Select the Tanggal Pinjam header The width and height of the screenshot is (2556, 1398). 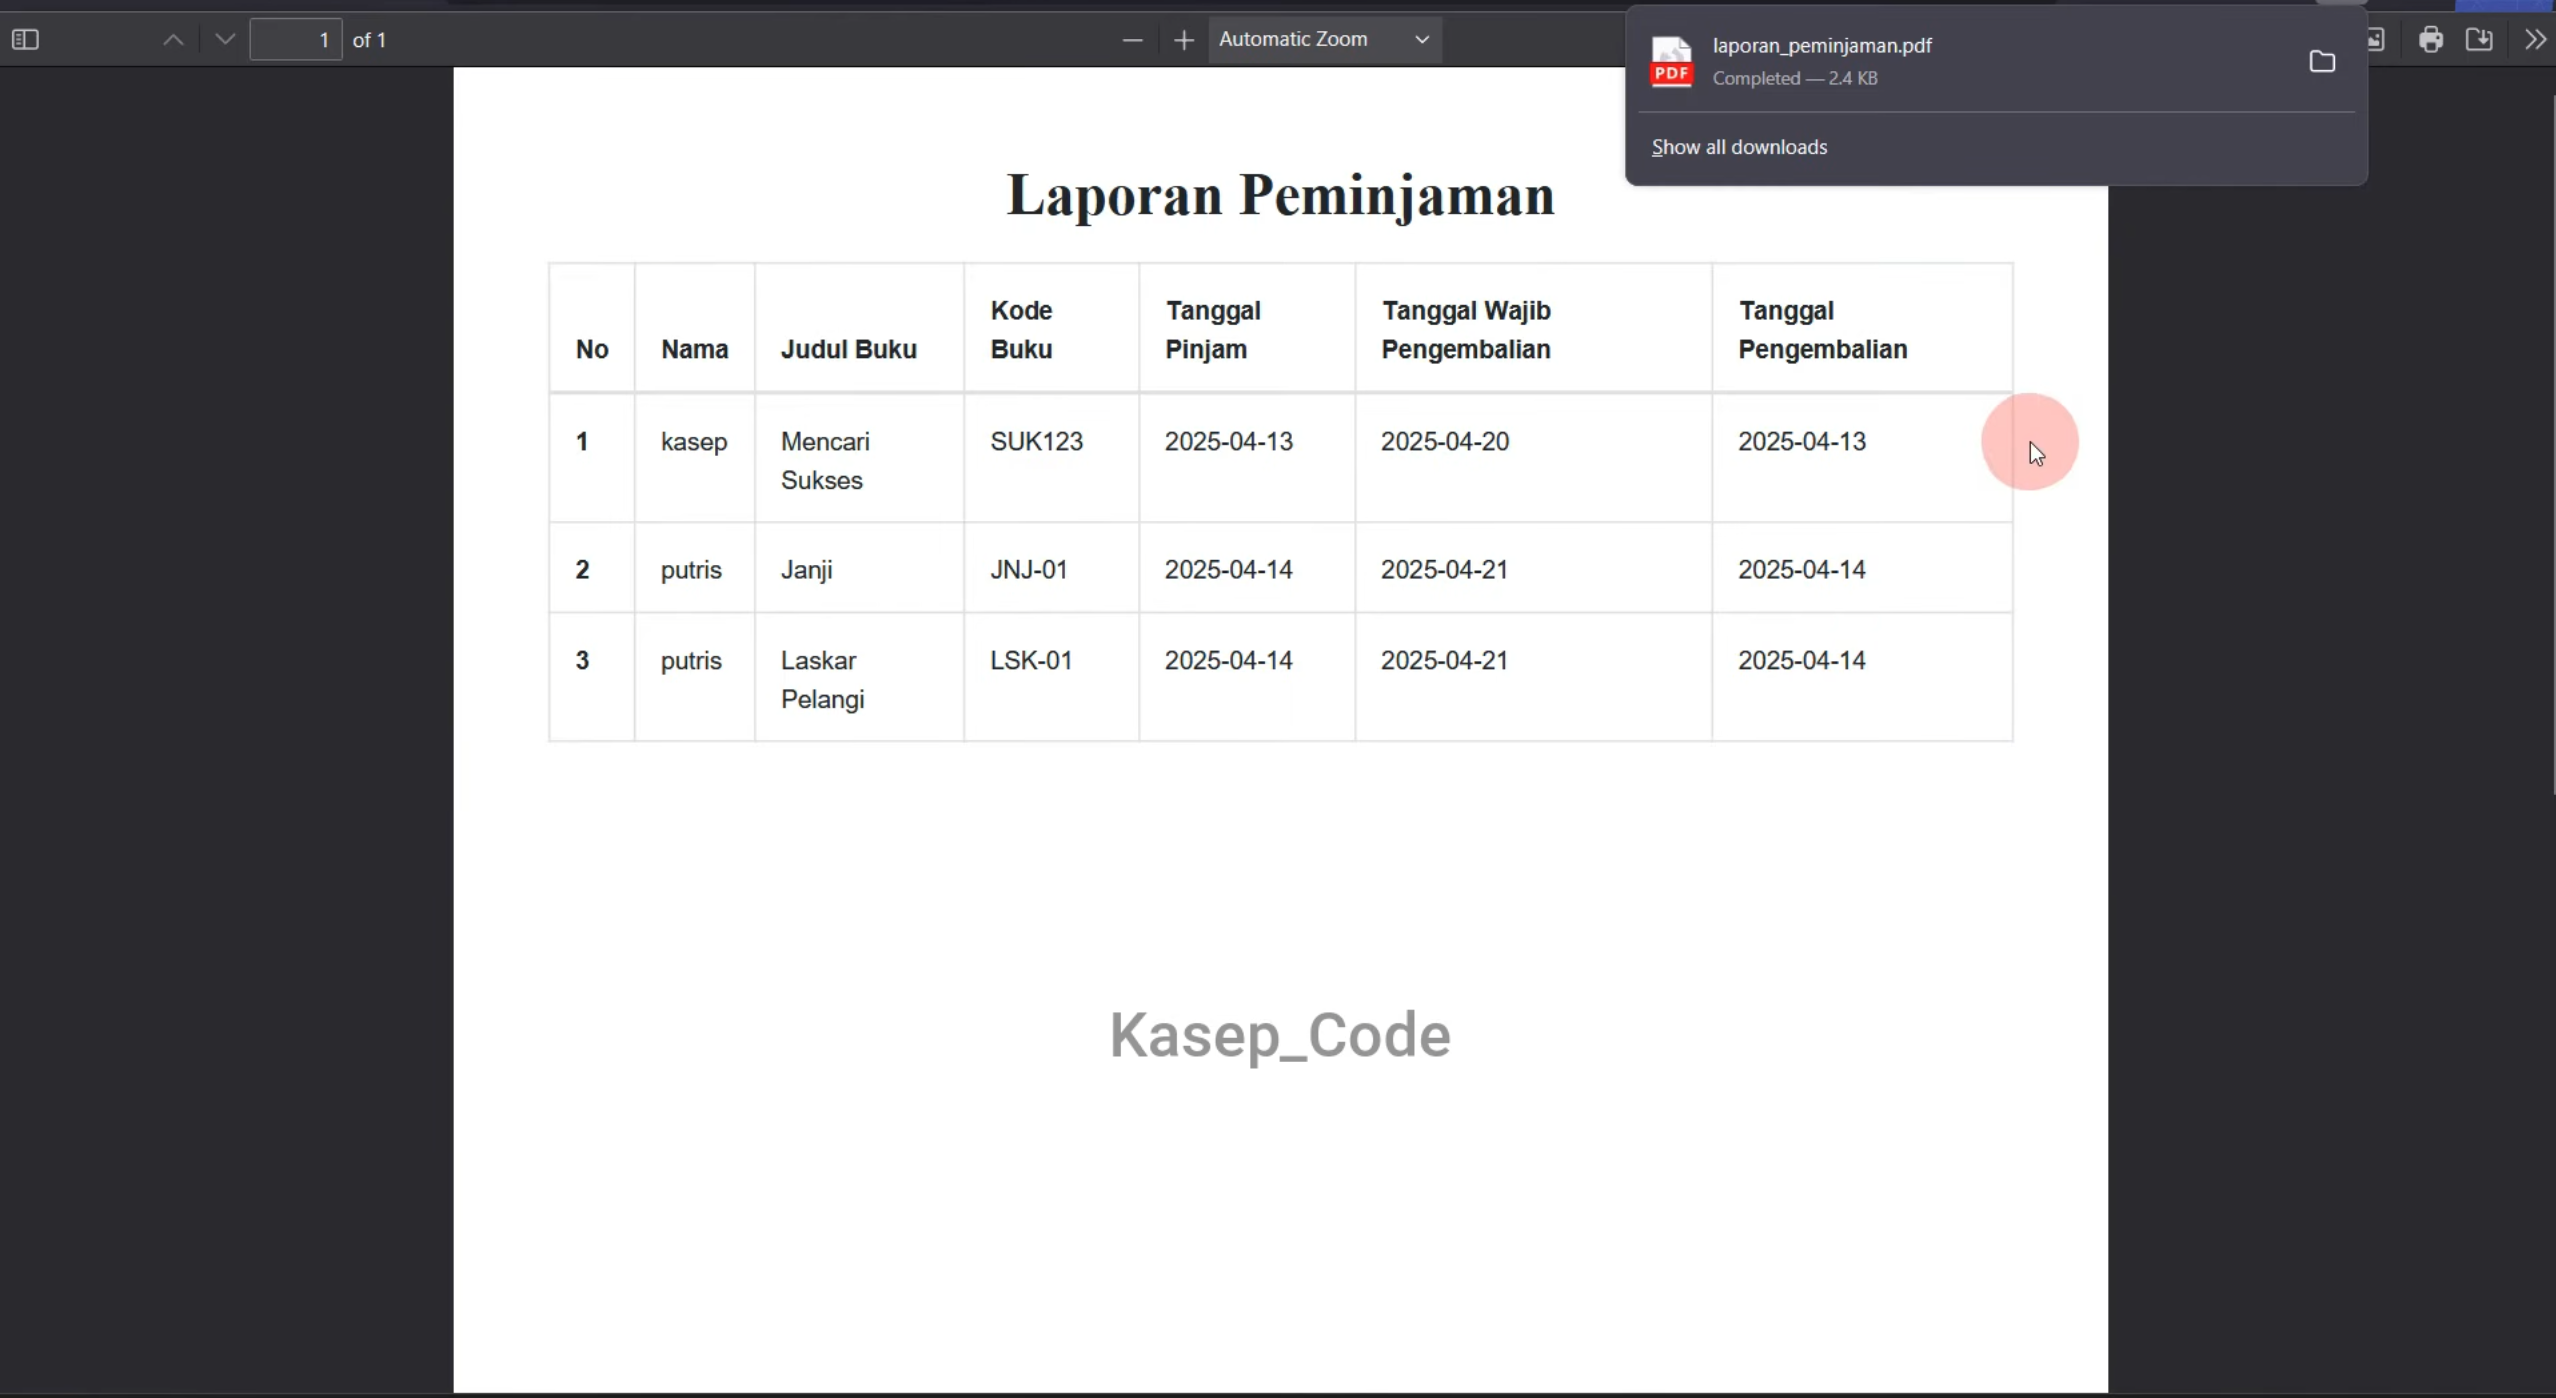click(1212, 330)
